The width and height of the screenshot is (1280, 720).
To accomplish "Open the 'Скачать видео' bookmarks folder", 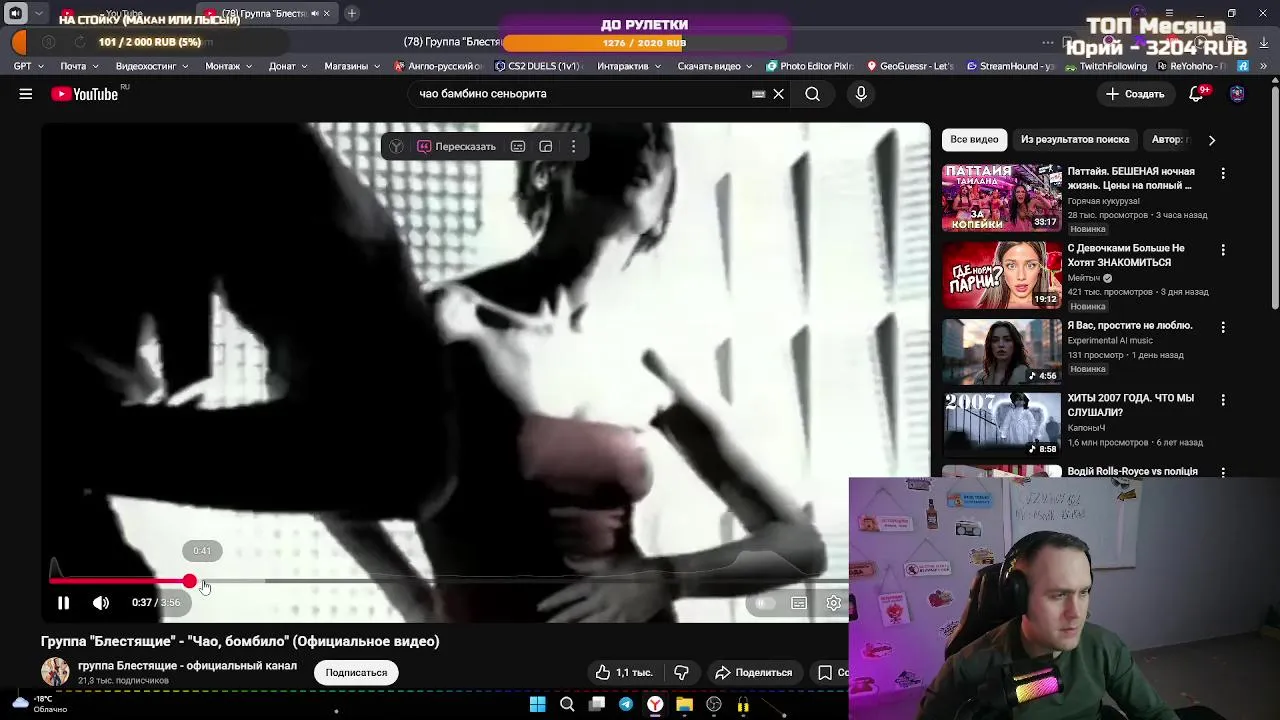I will [715, 66].
